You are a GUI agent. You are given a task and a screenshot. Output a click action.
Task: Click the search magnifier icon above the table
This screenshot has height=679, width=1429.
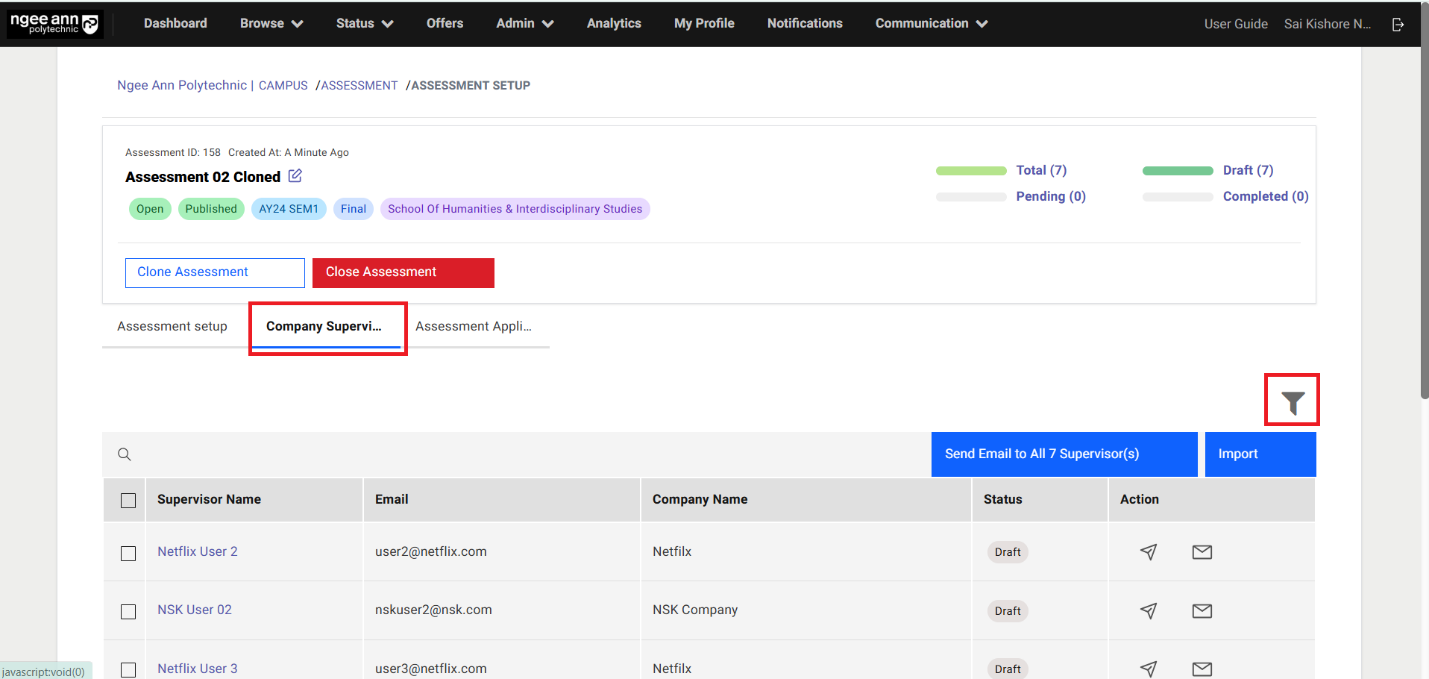[x=125, y=454]
